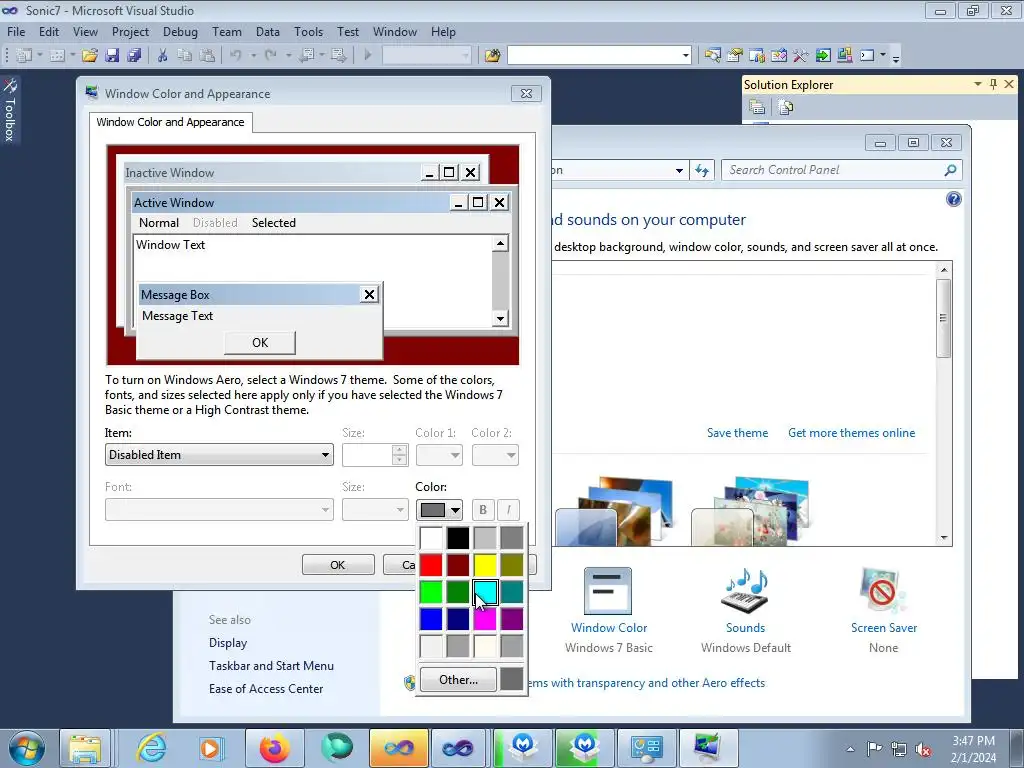Open the File menu
The image size is (1024, 768).
point(16,32)
